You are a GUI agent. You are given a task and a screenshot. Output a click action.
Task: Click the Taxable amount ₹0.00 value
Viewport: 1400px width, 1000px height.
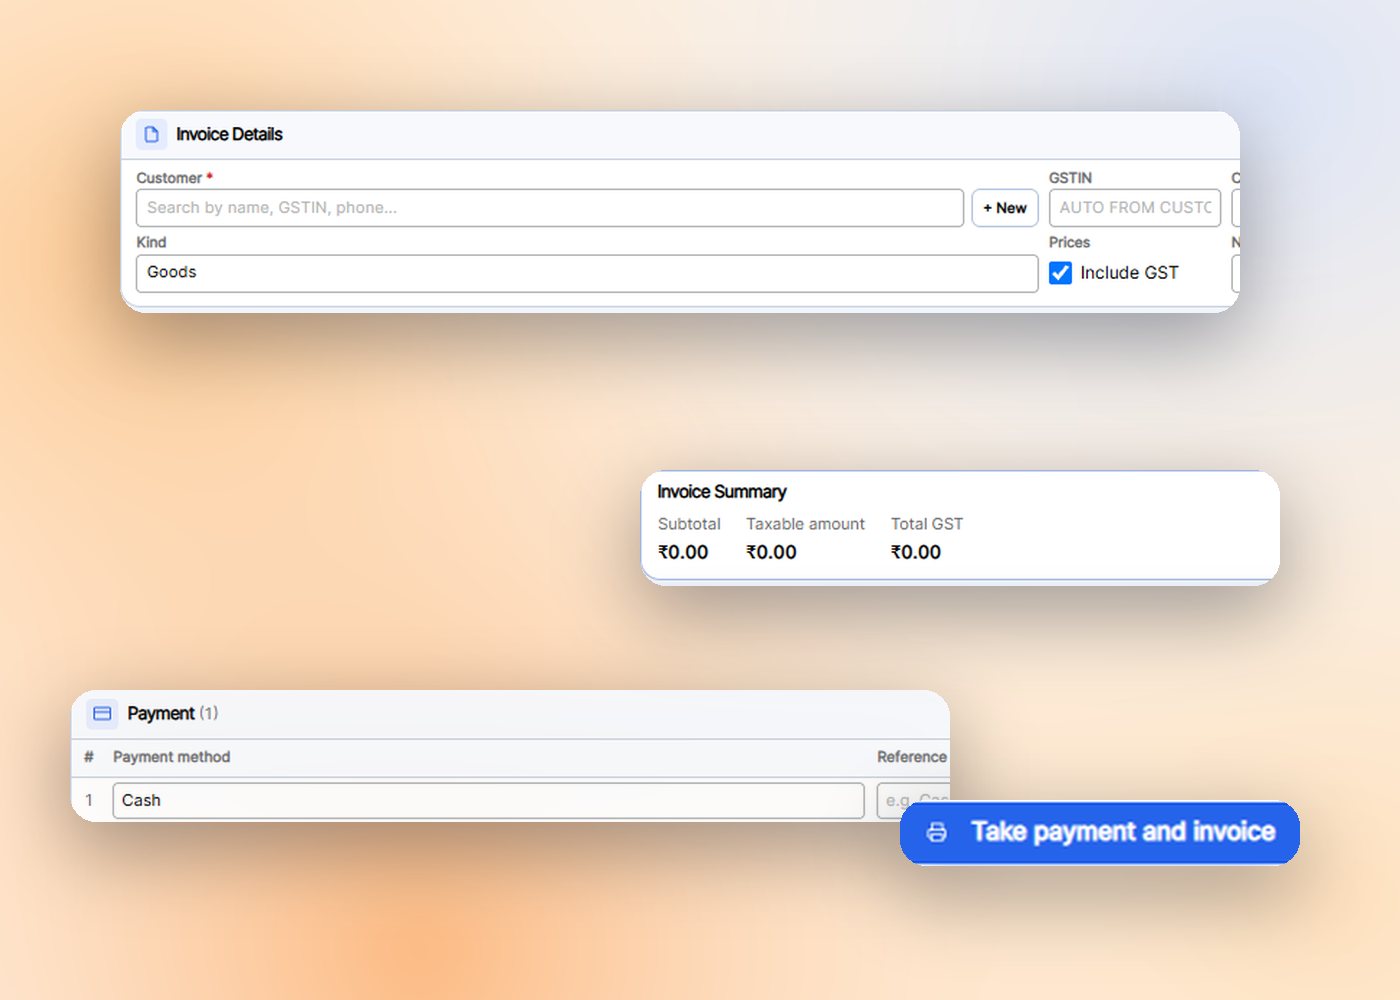tap(771, 552)
